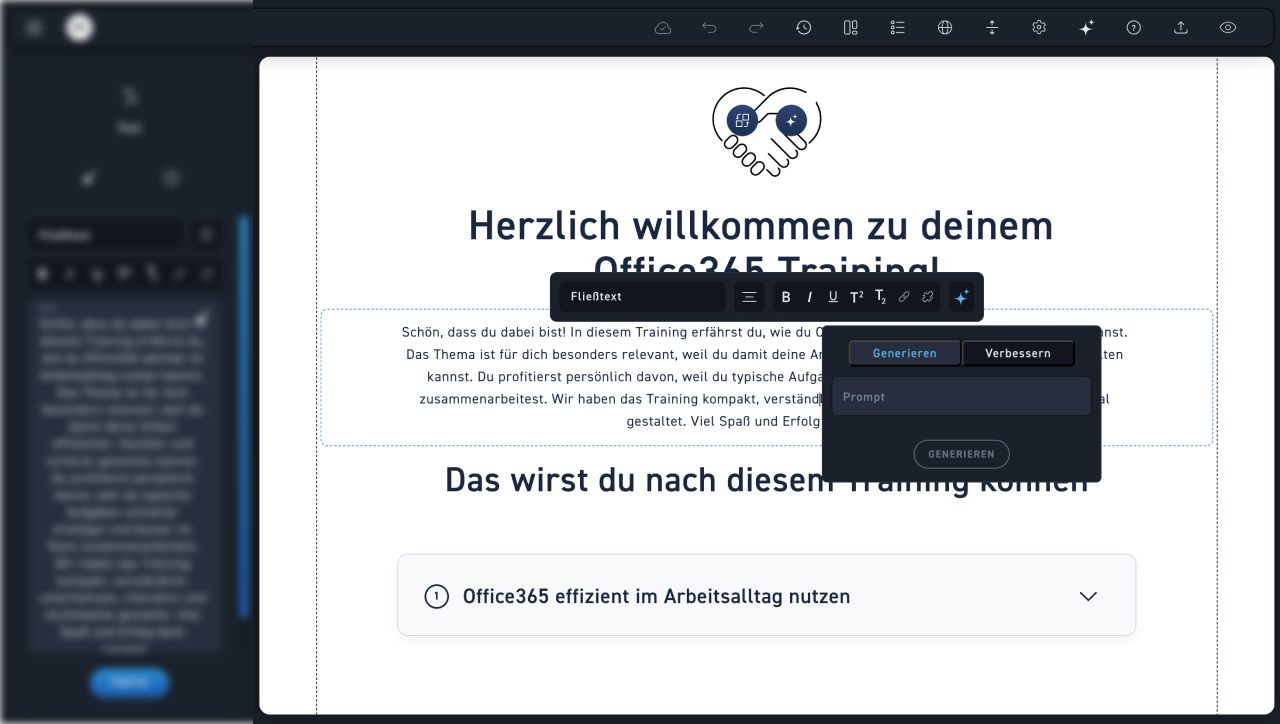Viewport: 1280px width, 724px height.
Task: Click 'Office365 effizient im Arbeitsalltag nutzen' title
Action: coord(656,596)
